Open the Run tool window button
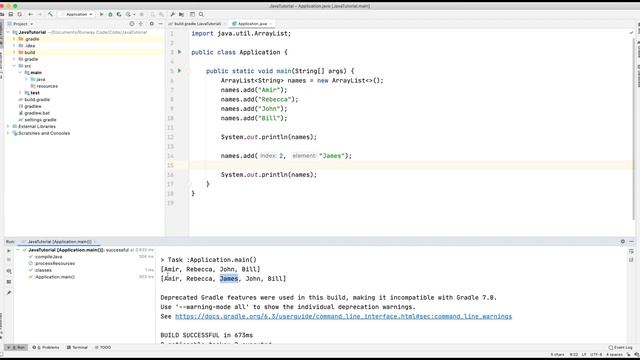 (x=16, y=348)
